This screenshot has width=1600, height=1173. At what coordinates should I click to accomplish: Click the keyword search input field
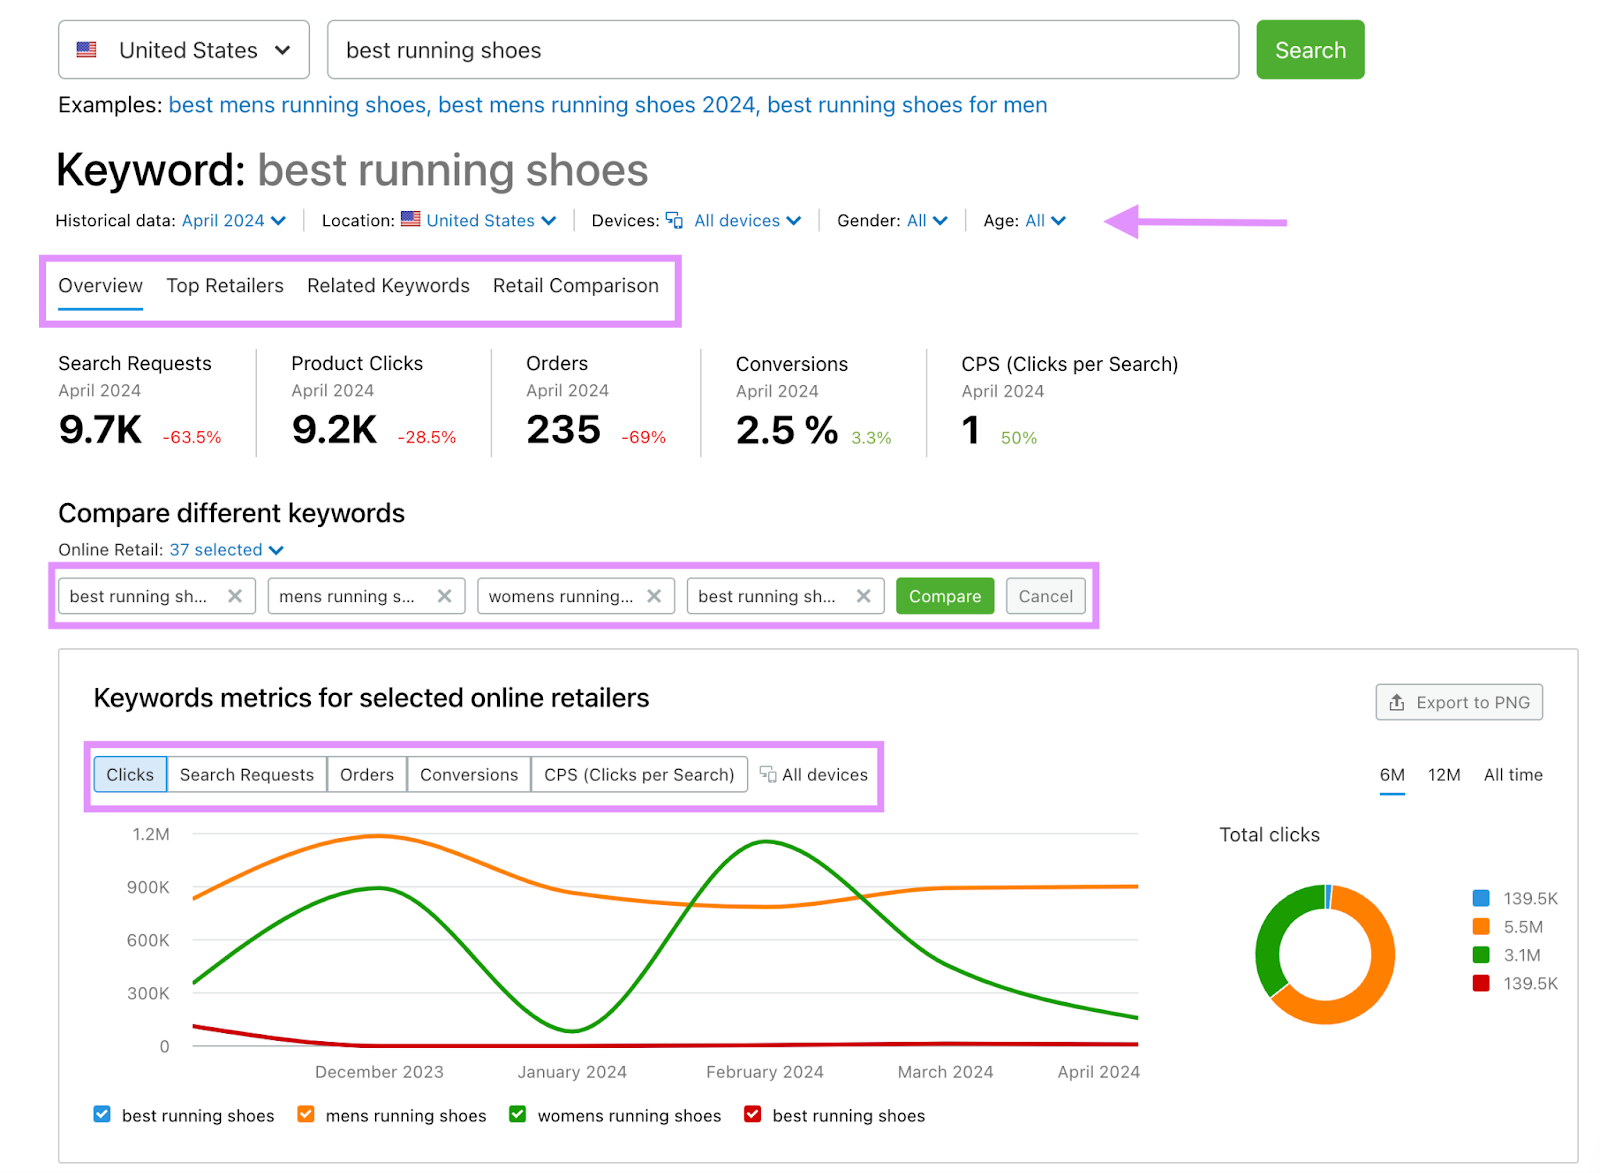tap(782, 50)
